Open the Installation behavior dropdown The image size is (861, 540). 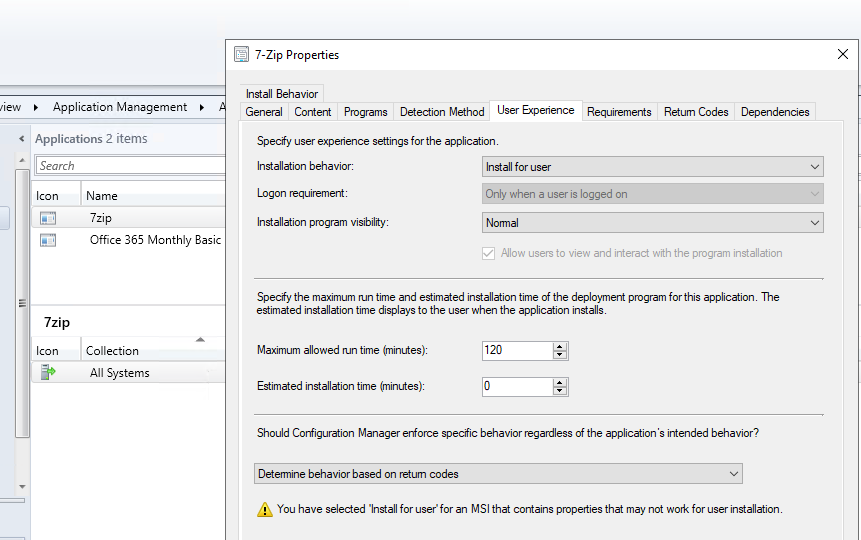point(653,167)
